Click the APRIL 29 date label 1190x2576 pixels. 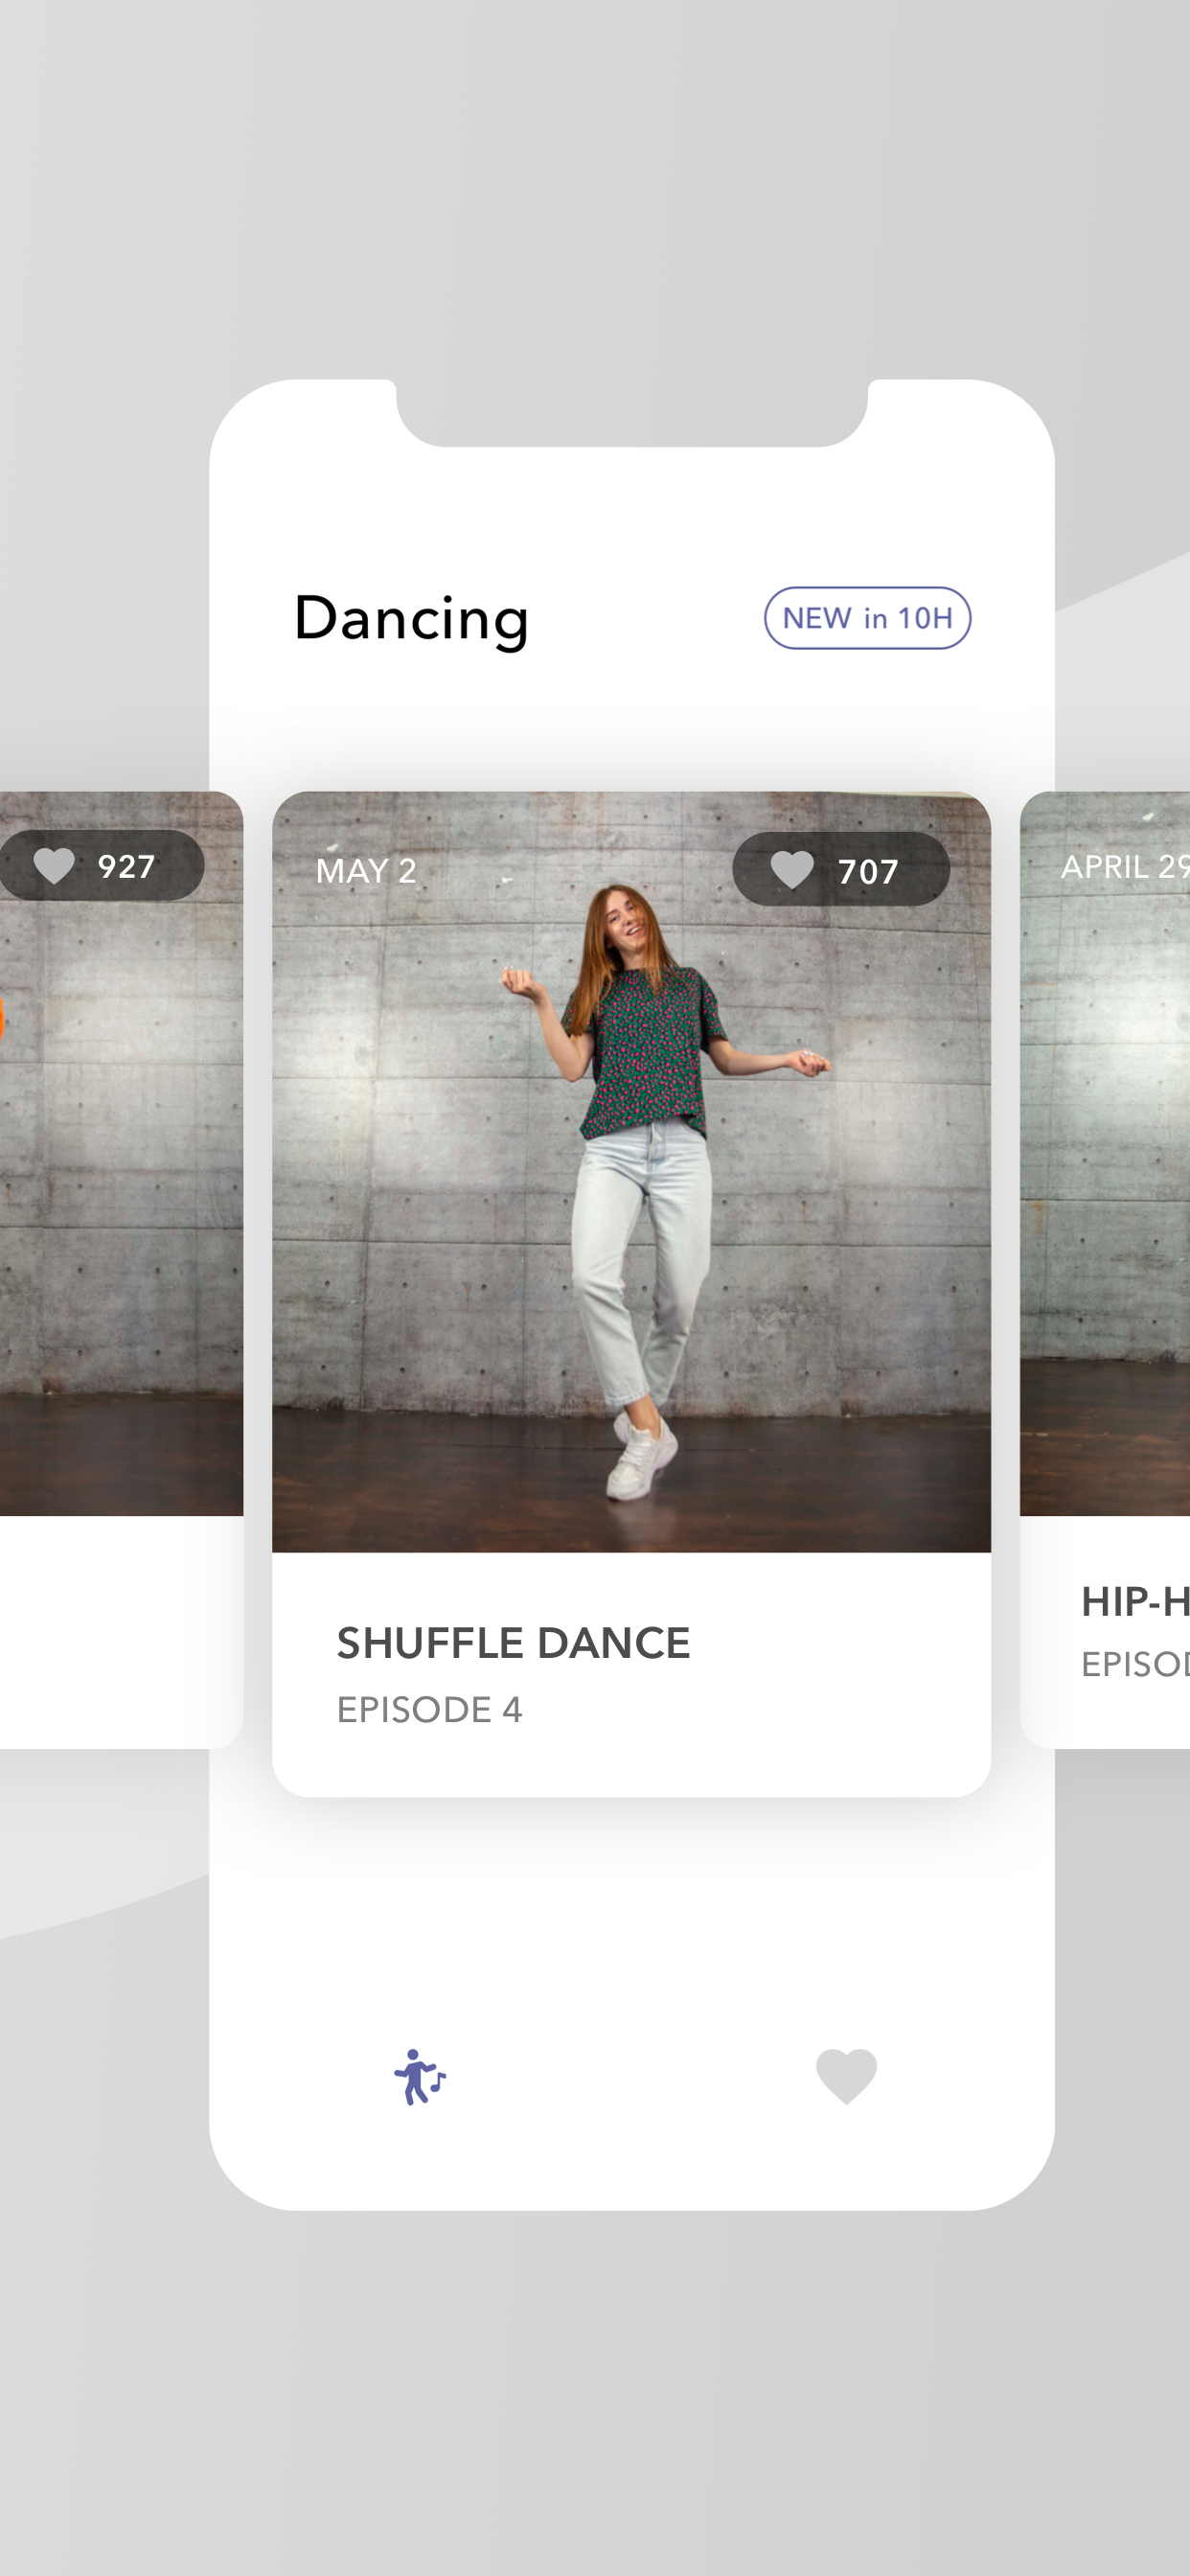[1125, 866]
